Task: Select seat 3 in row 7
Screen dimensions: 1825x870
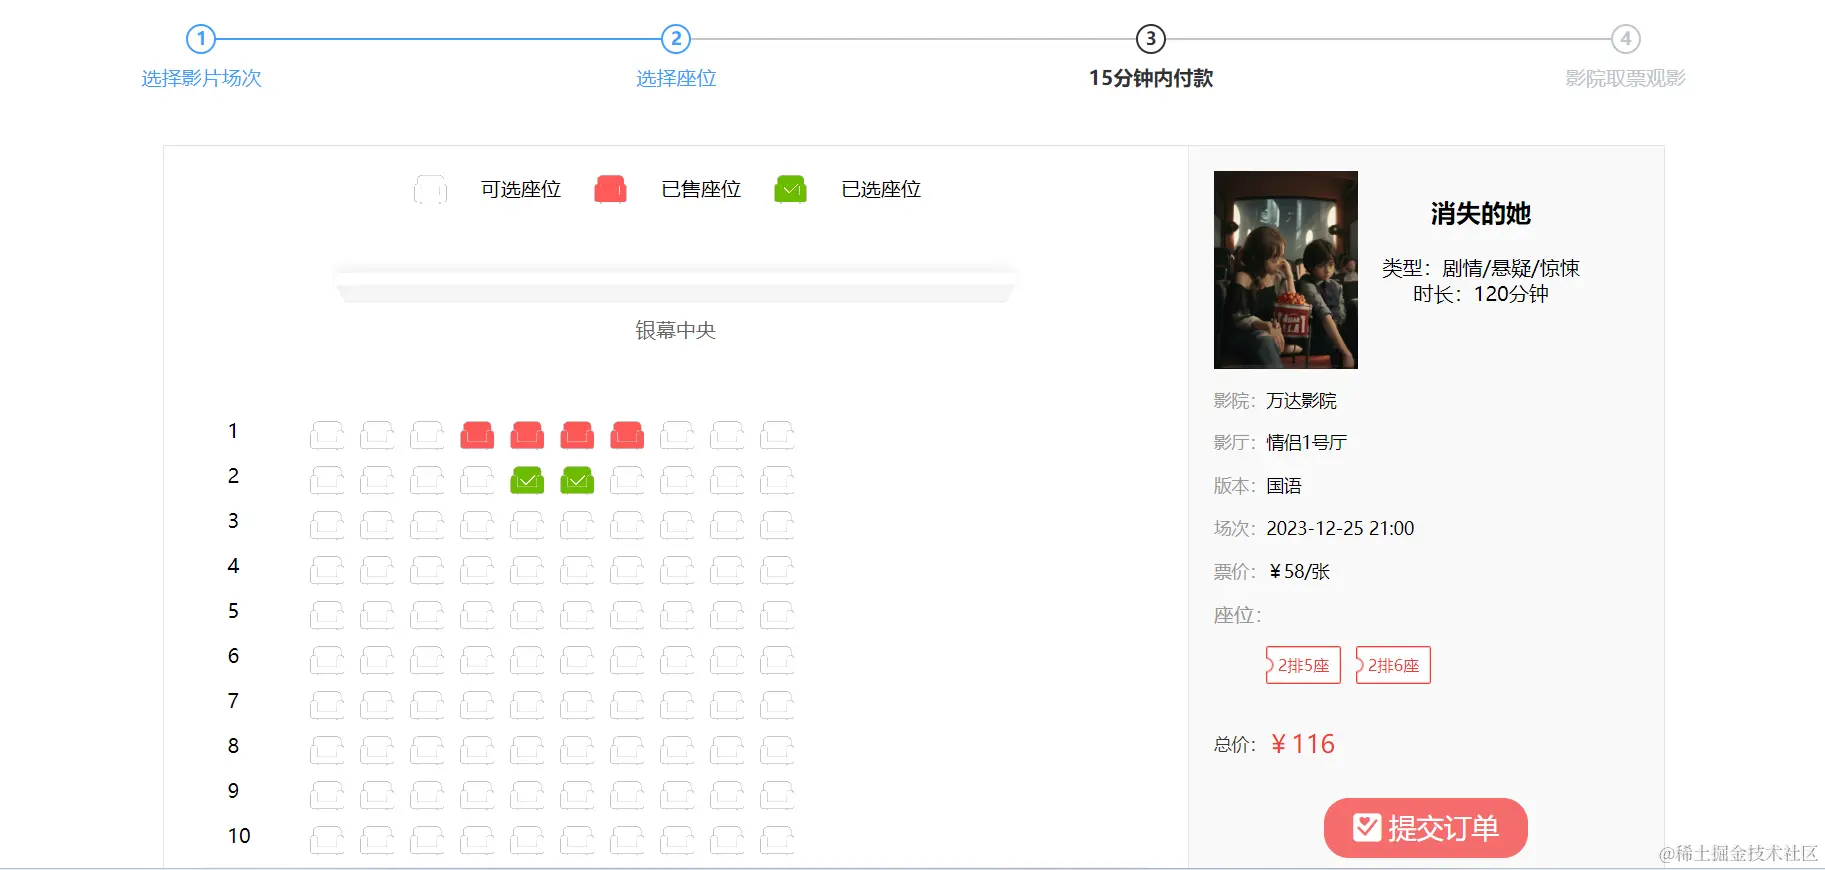Action: [x=427, y=705]
